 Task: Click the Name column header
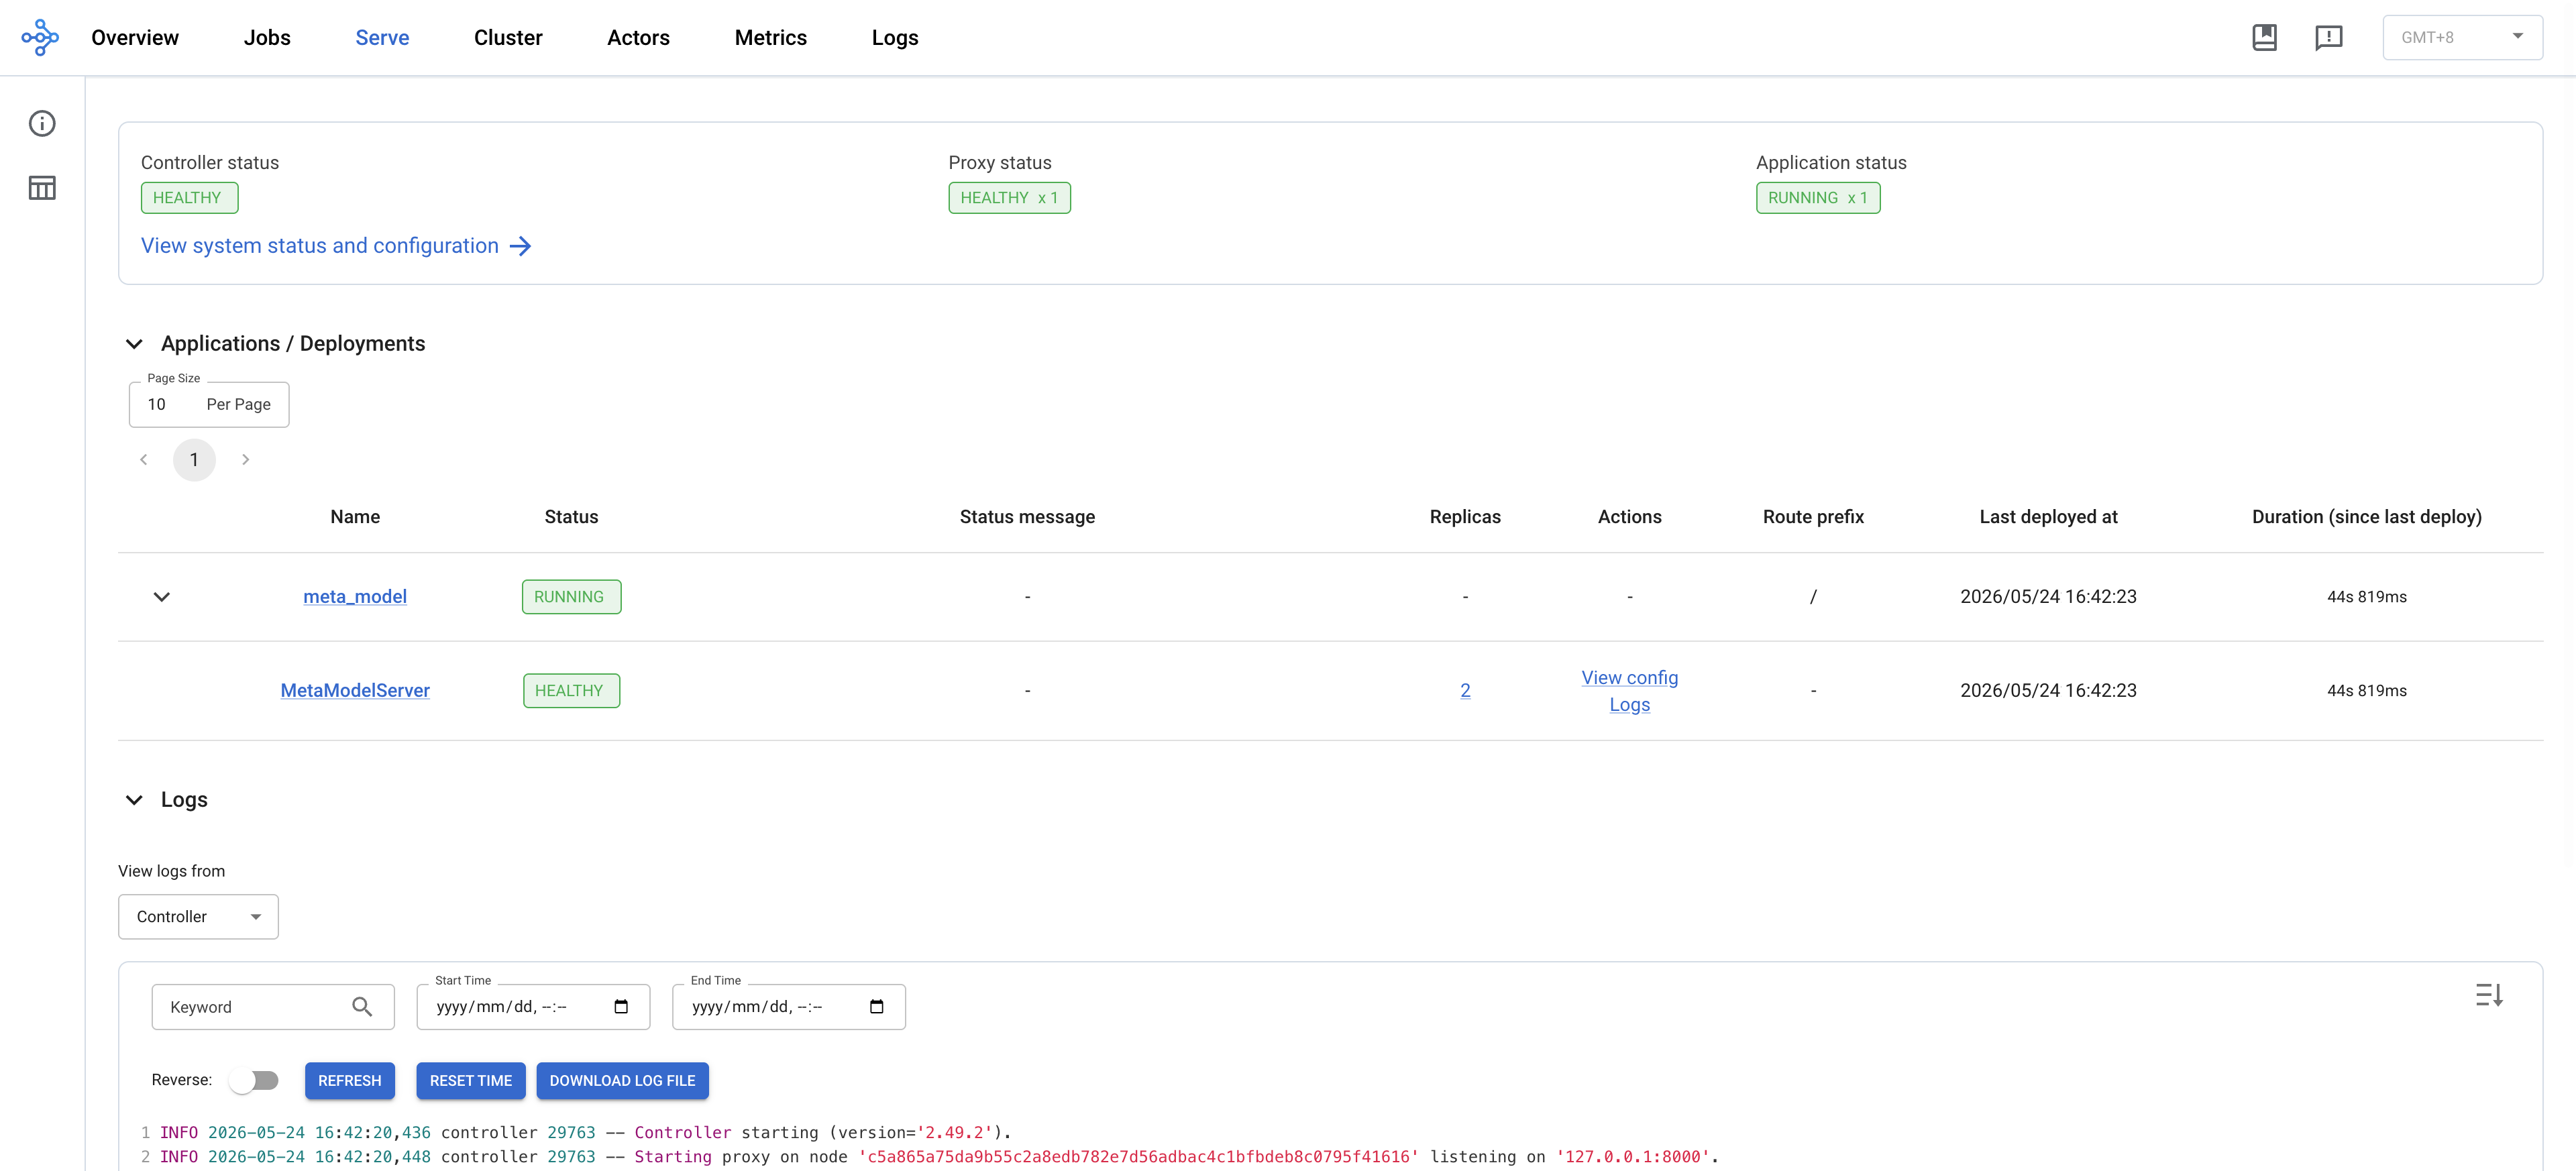(x=355, y=517)
